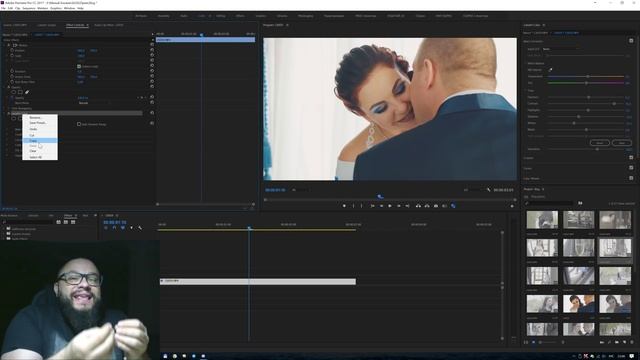
Task: Choose Copy in the context menu
Action: pyautogui.click(x=40, y=140)
